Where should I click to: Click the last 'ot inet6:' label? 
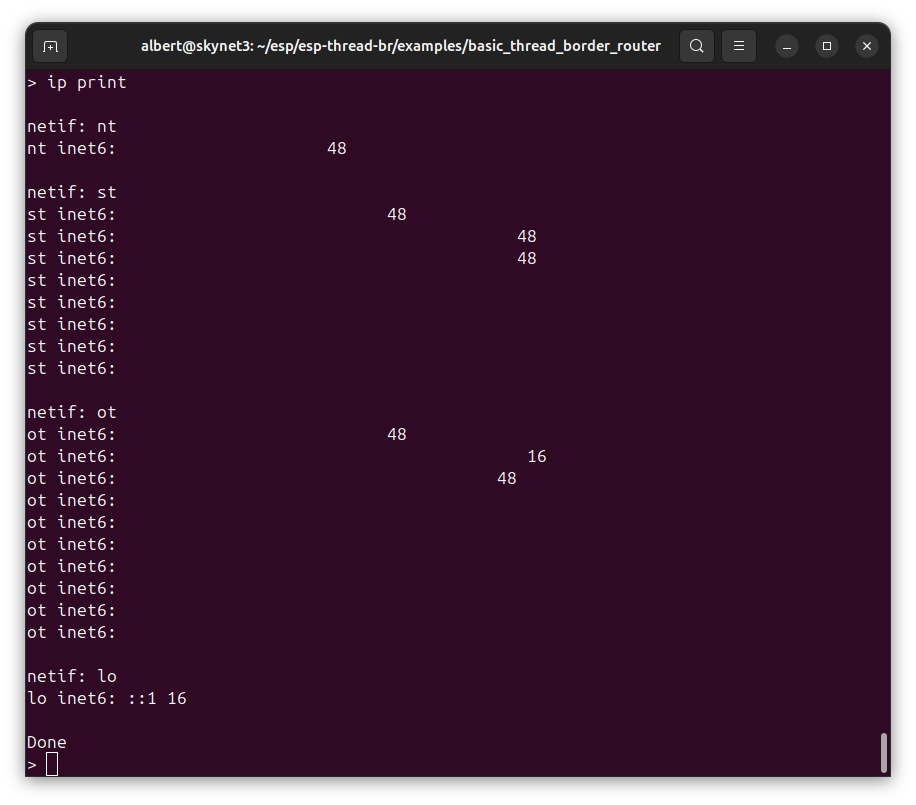coord(72,632)
